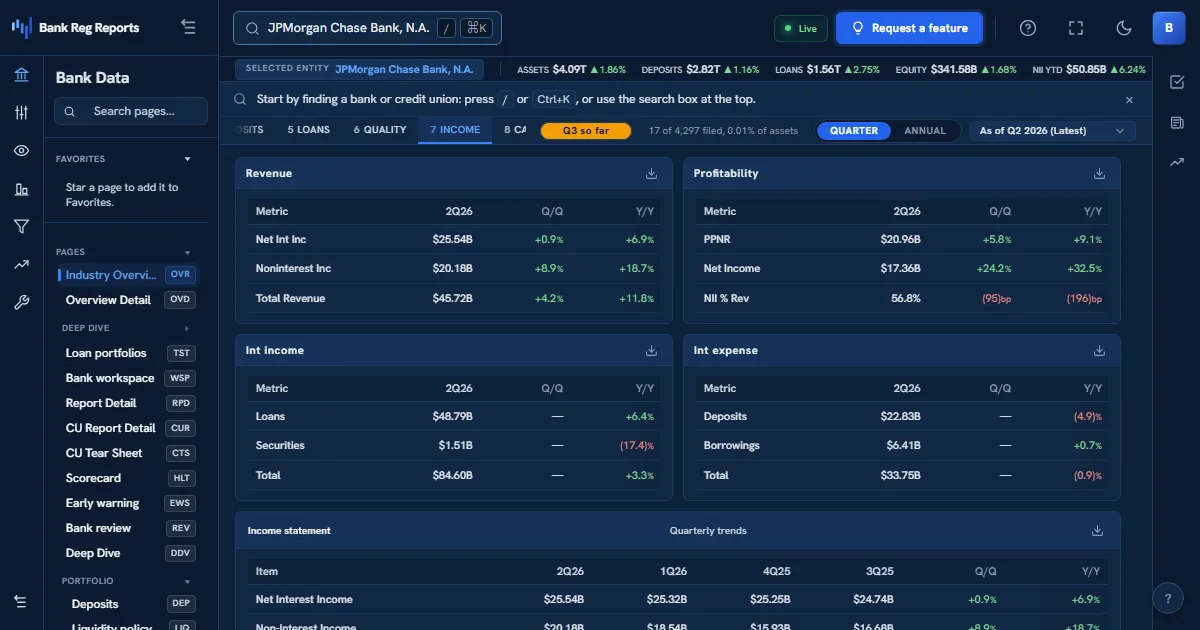The width and height of the screenshot is (1200, 630).
Task: Open the user avatar B menu
Action: pyautogui.click(x=1169, y=28)
